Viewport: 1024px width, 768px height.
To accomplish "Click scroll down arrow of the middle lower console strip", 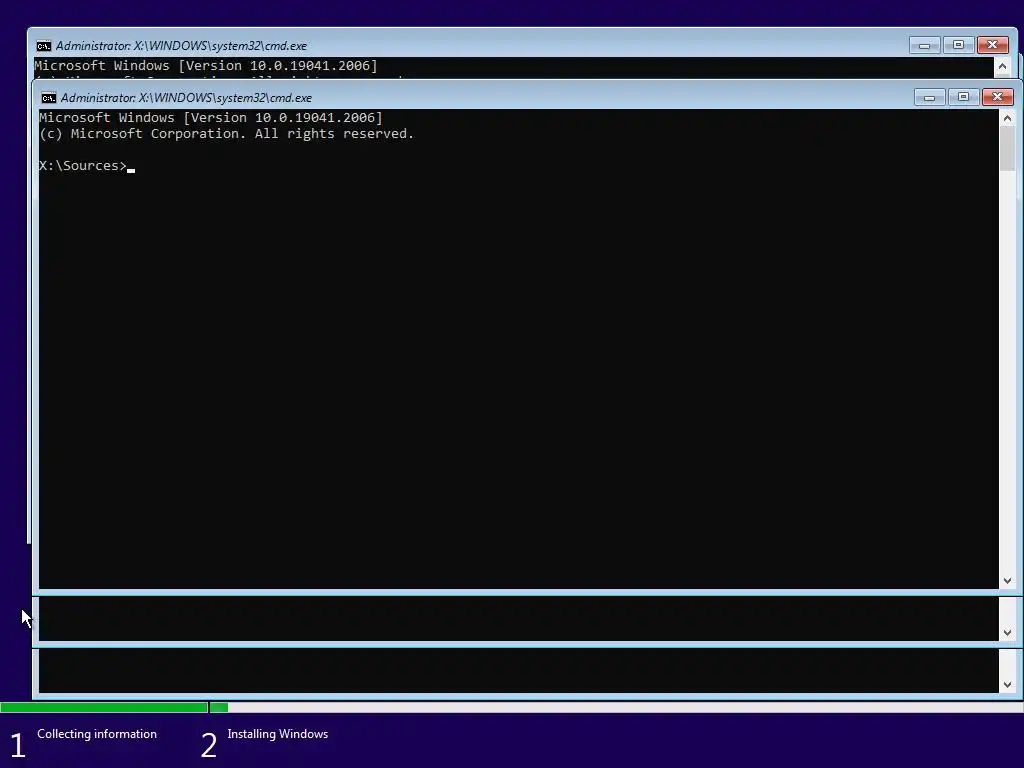I will [1007, 633].
